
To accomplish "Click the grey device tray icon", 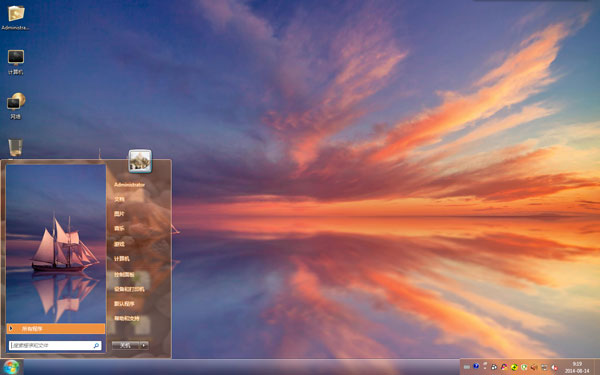I will tap(485, 366).
